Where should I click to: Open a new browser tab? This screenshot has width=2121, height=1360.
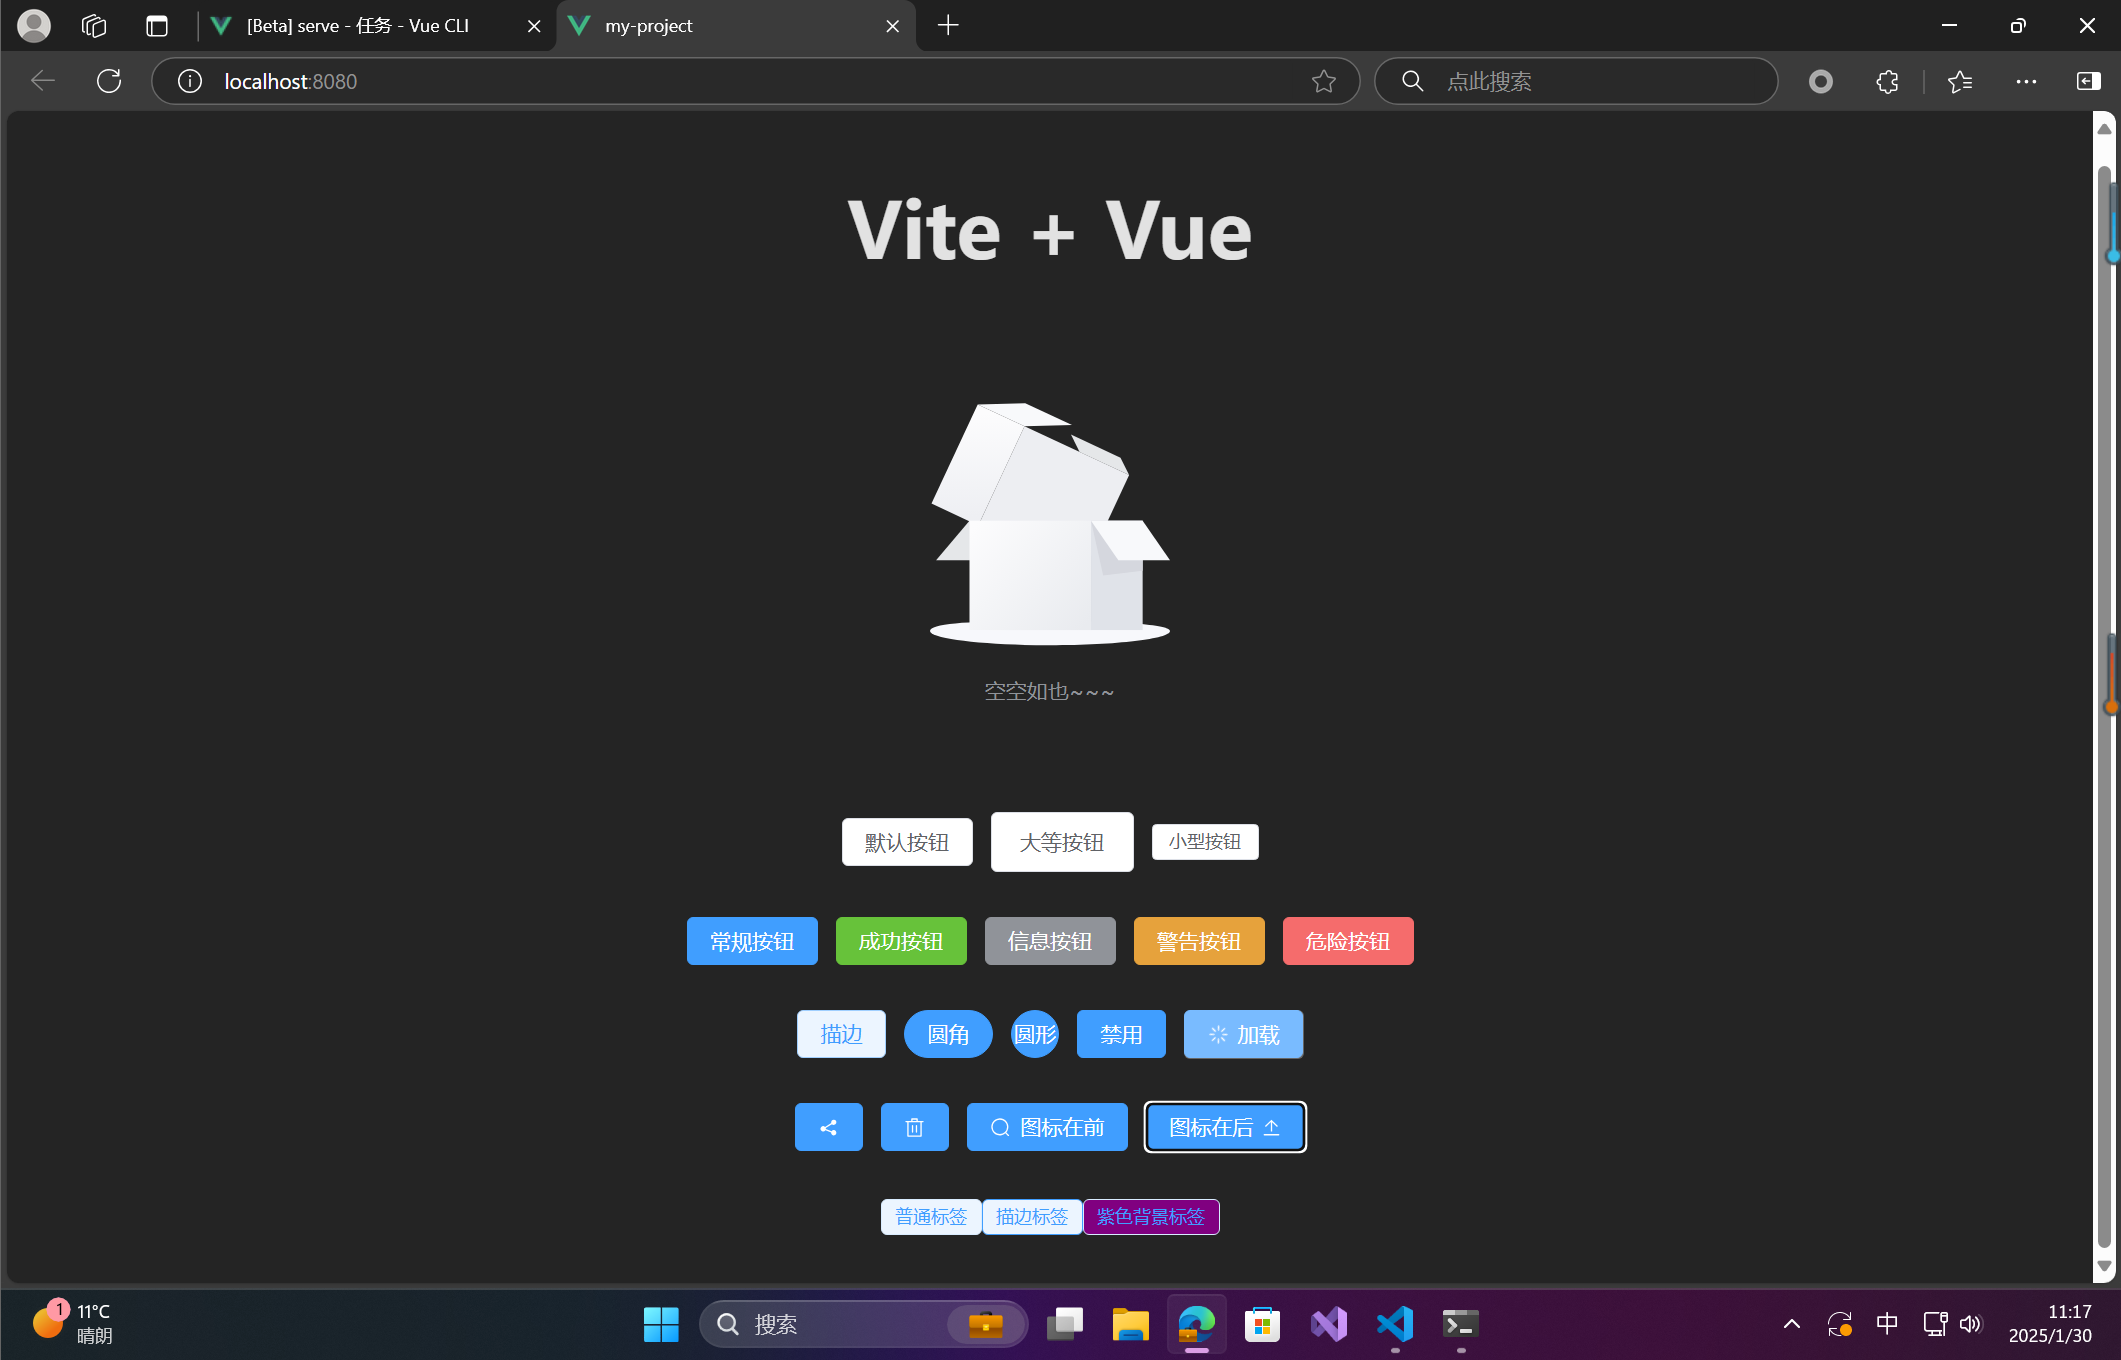click(x=948, y=25)
